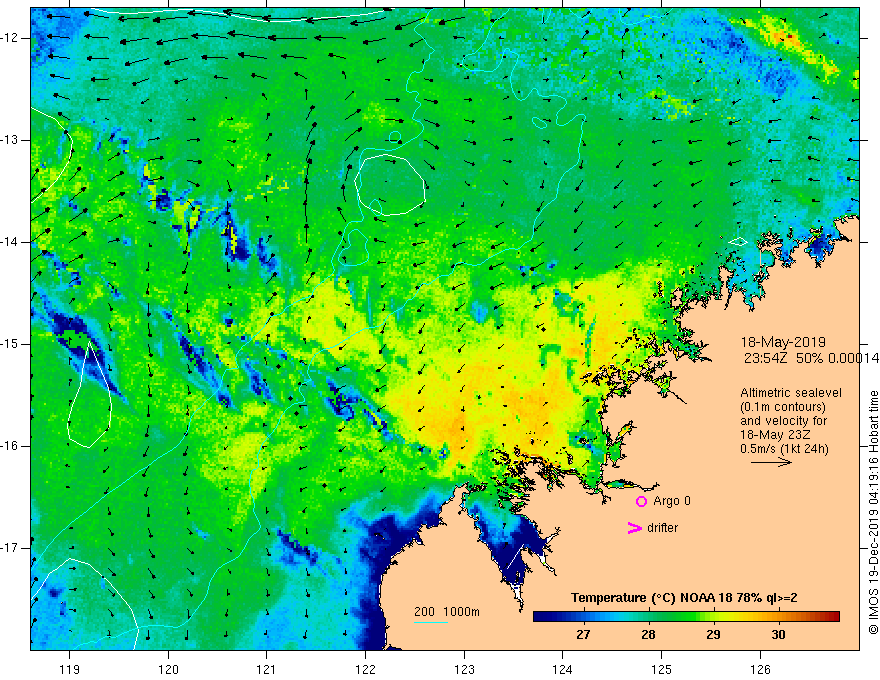Click the '0.5m/s (1kt 24h)' label
The width and height of the screenshot is (880, 680).
click(x=784, y=449)
